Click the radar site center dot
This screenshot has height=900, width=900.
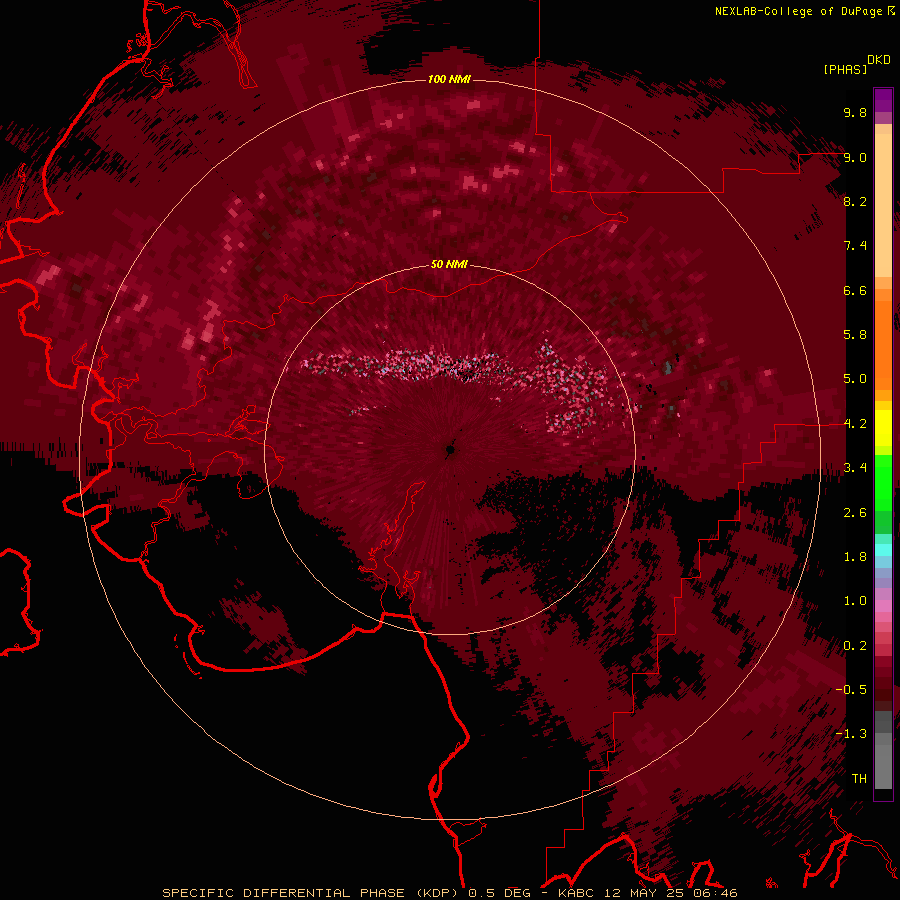(x=450, y=450)
